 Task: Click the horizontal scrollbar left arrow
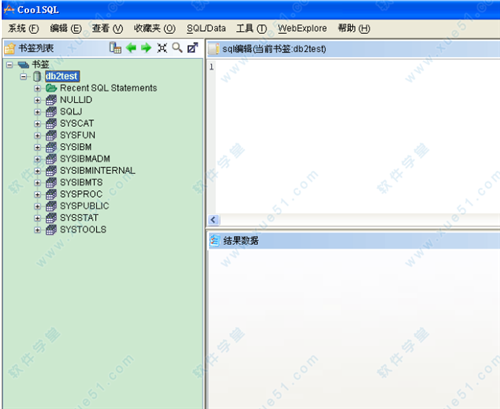pyautogui.click(x=213, y=220)
